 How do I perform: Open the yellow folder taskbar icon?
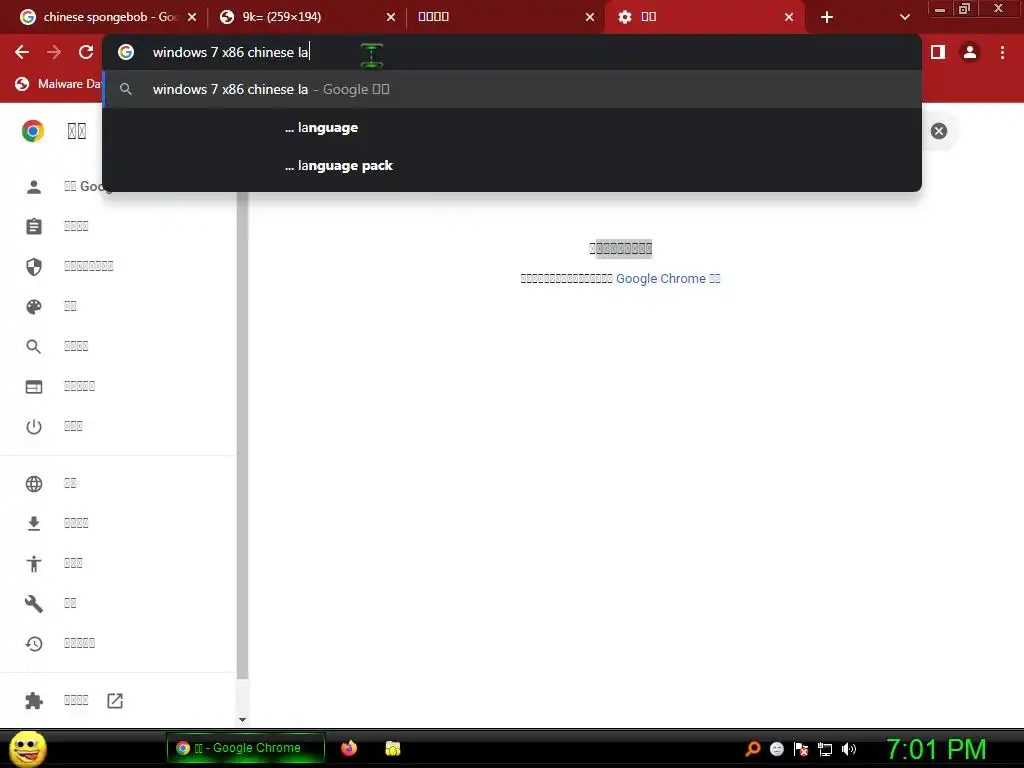[x=392, y=748]
